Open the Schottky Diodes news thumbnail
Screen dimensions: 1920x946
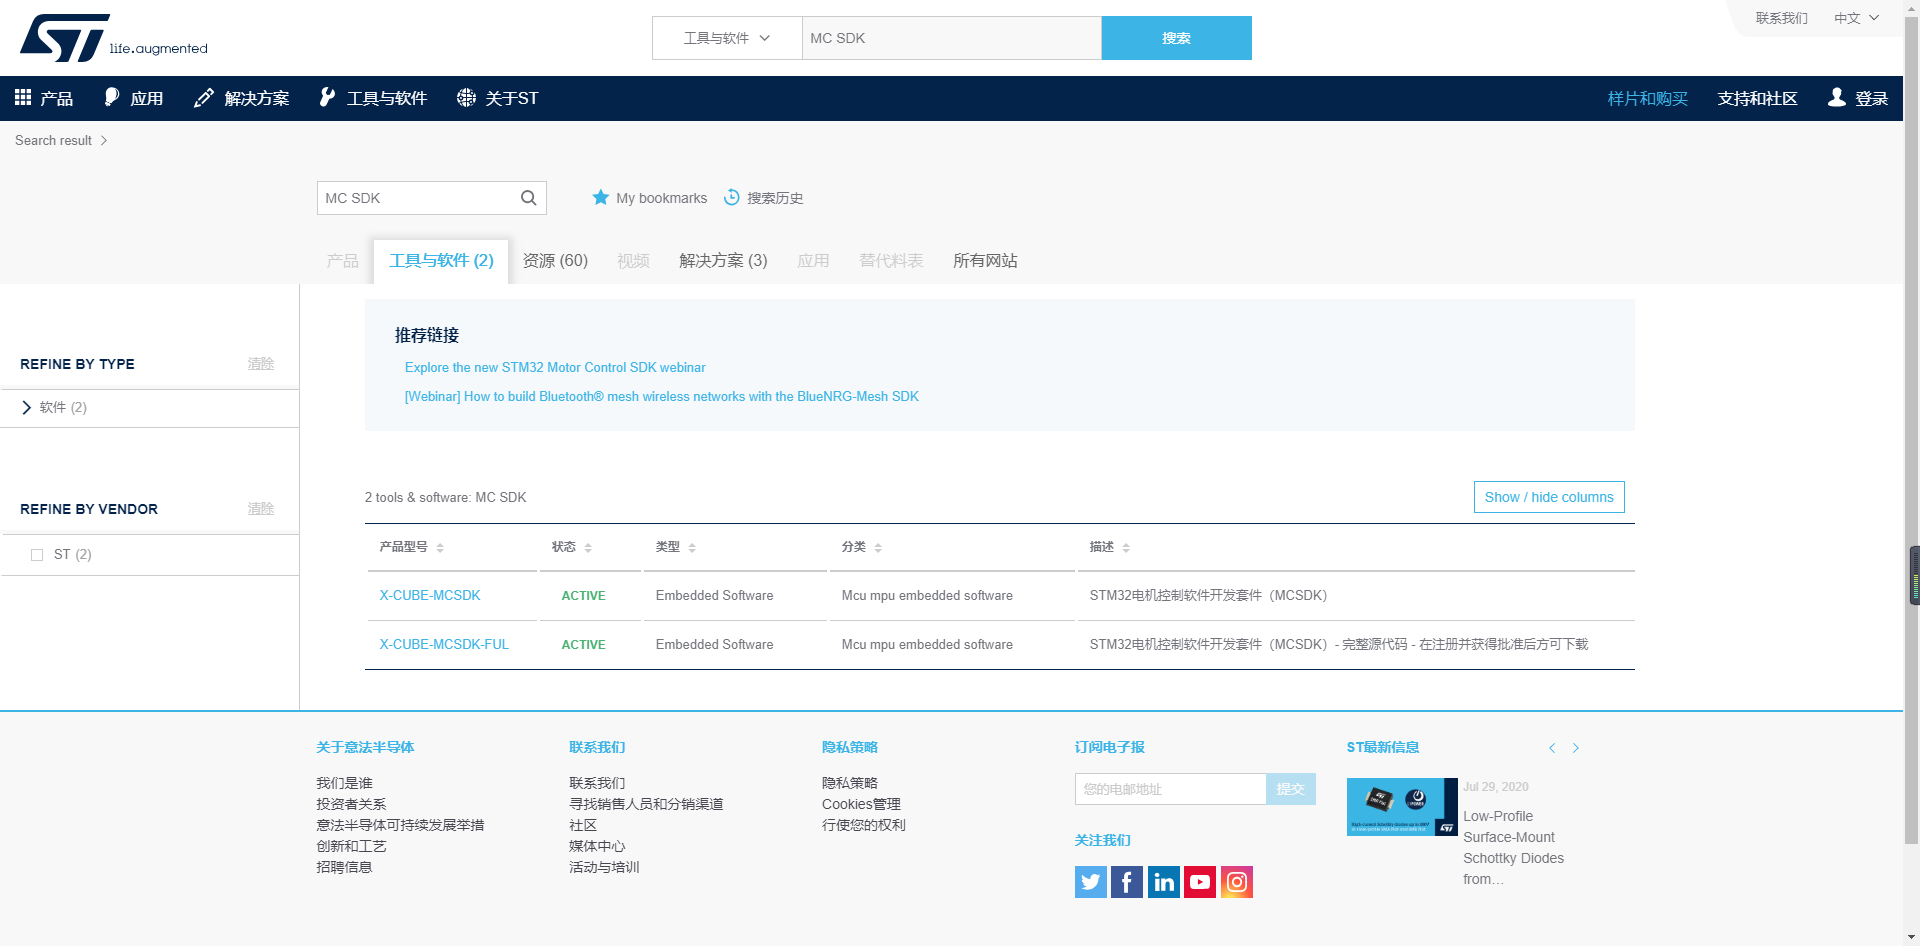[1402, 807]
